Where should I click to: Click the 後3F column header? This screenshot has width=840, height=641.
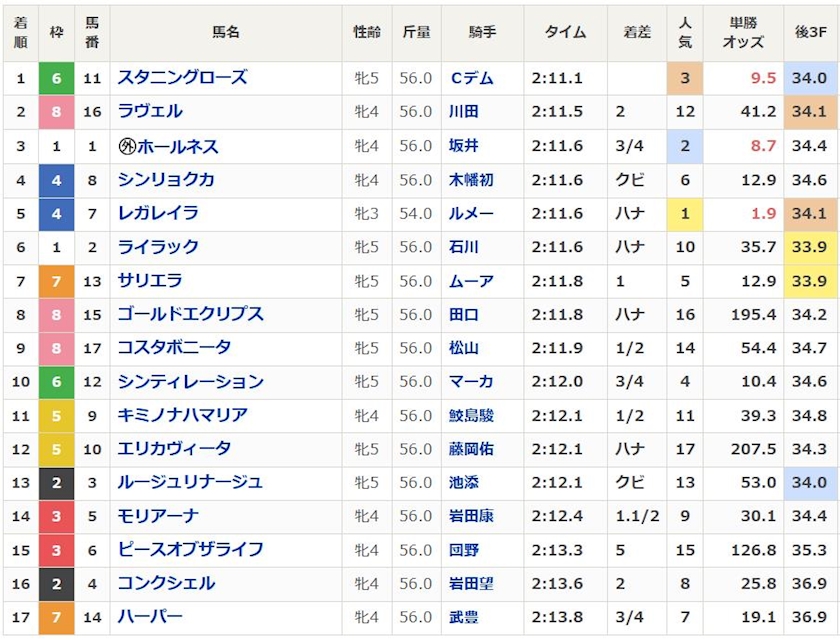[810, 32]
